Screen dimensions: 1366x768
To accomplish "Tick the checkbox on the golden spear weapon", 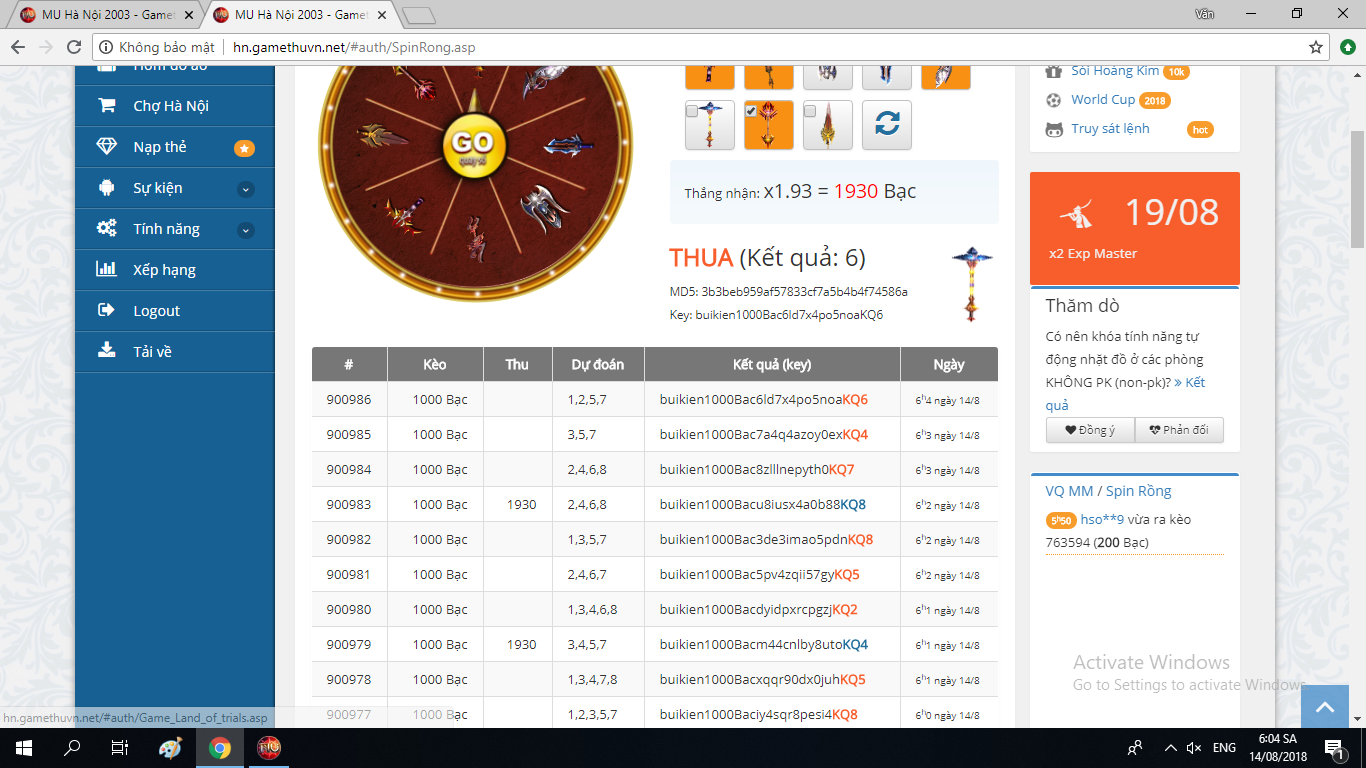I will pyautogui.click(x=811, y=111).
